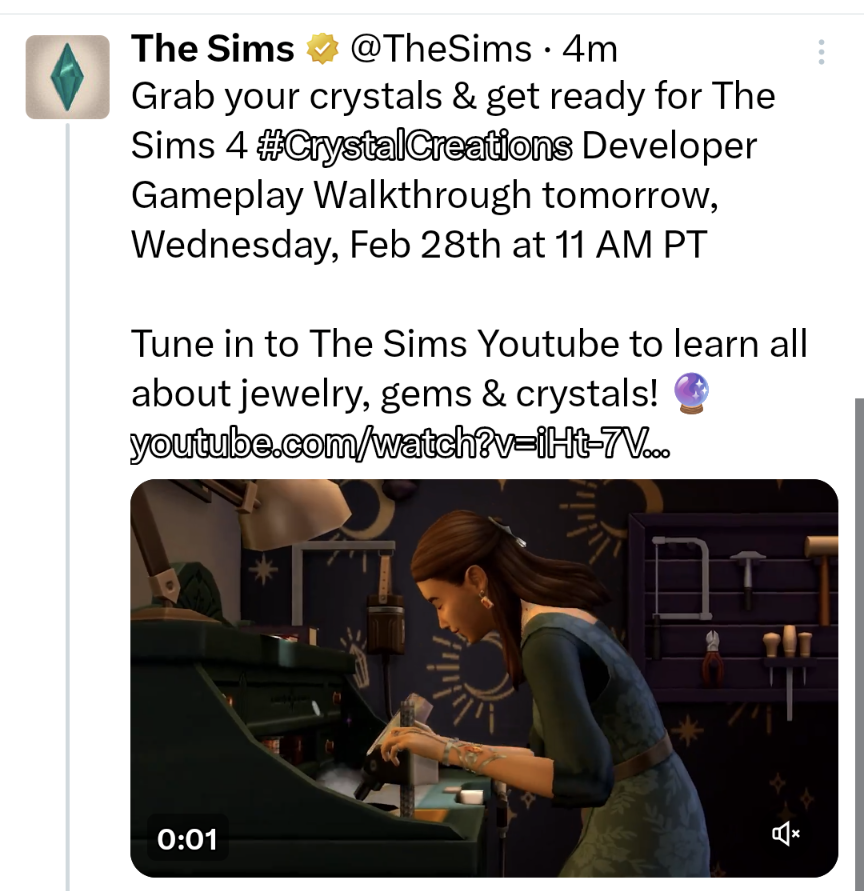
Task: Click the 'Tune in to The Sims Youtube' paragraph
Action: (469, 369)
